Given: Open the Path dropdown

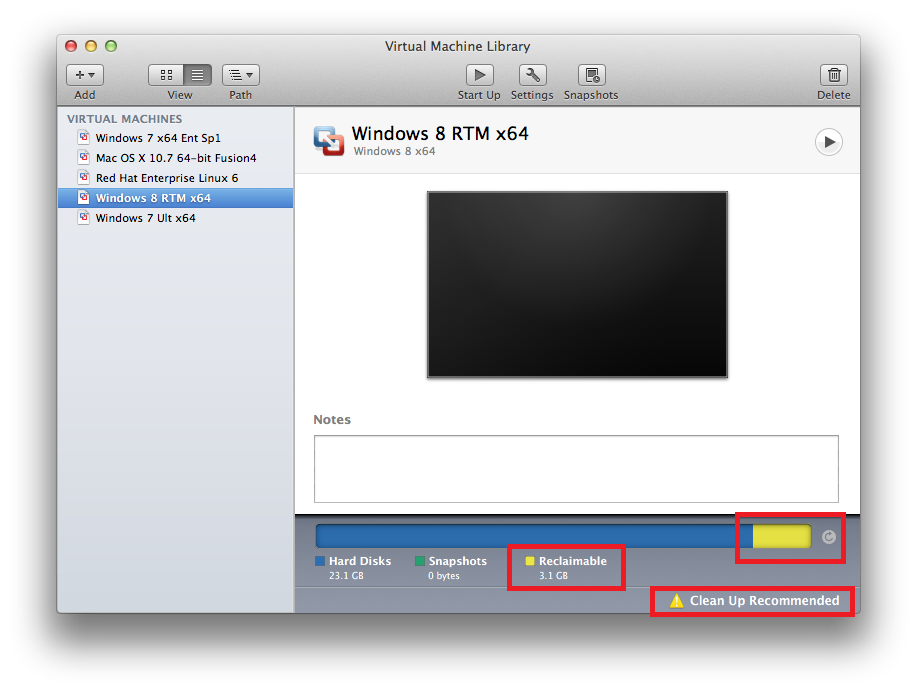Looking at the screenshot, I should click(x=240, y=75).
